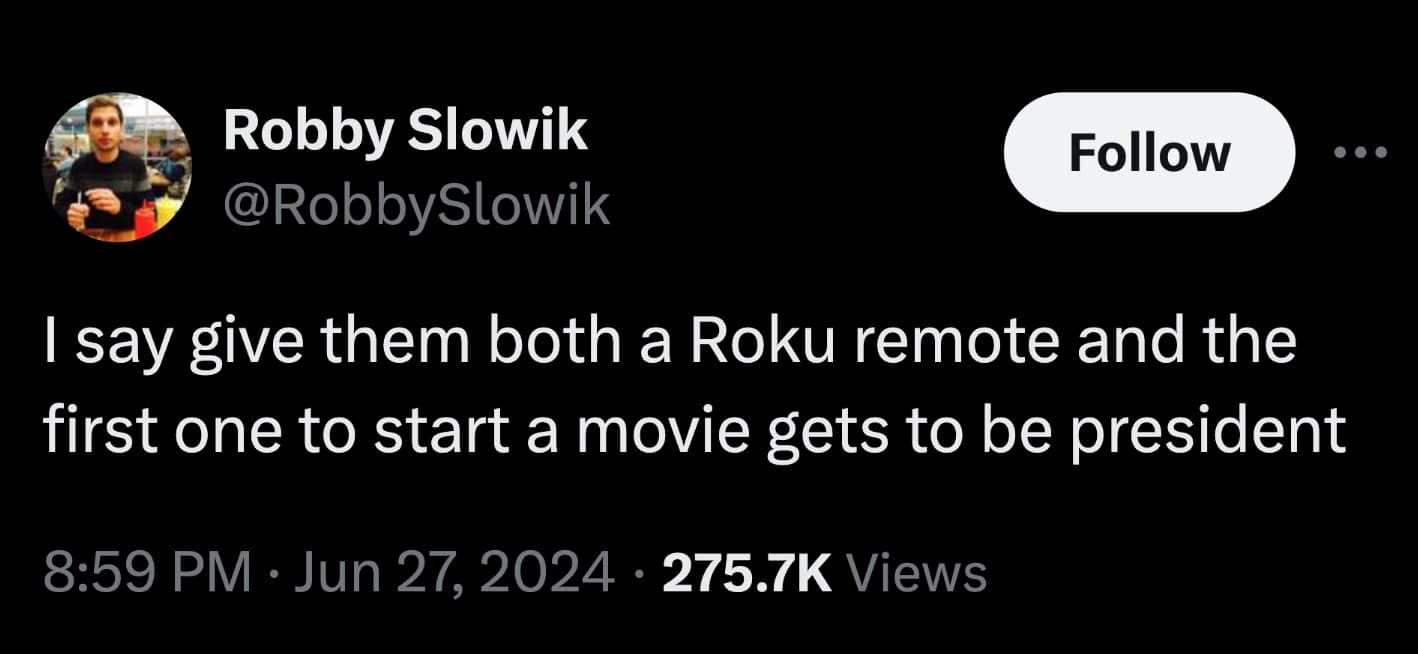Click the 8:59 PM timestamp
The width and height of the screenshot is (1418, 654).
146,573
